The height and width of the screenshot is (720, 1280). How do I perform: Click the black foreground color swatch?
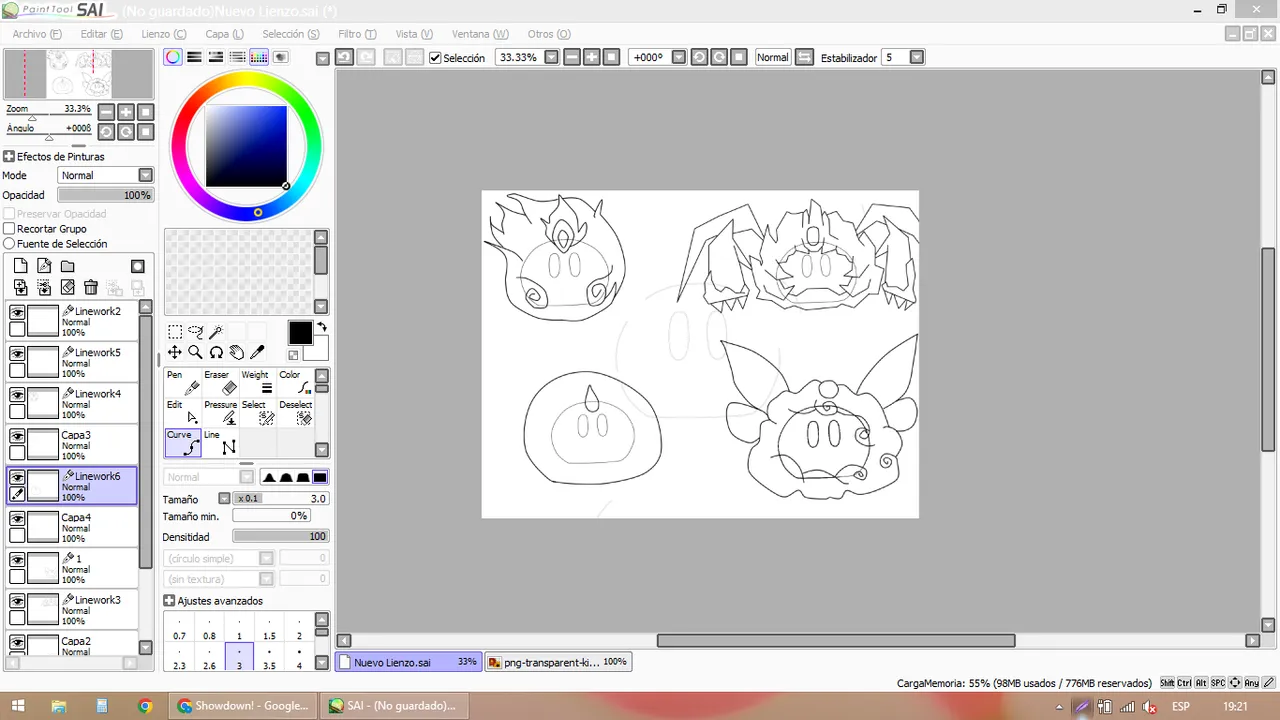click(300, 333)
